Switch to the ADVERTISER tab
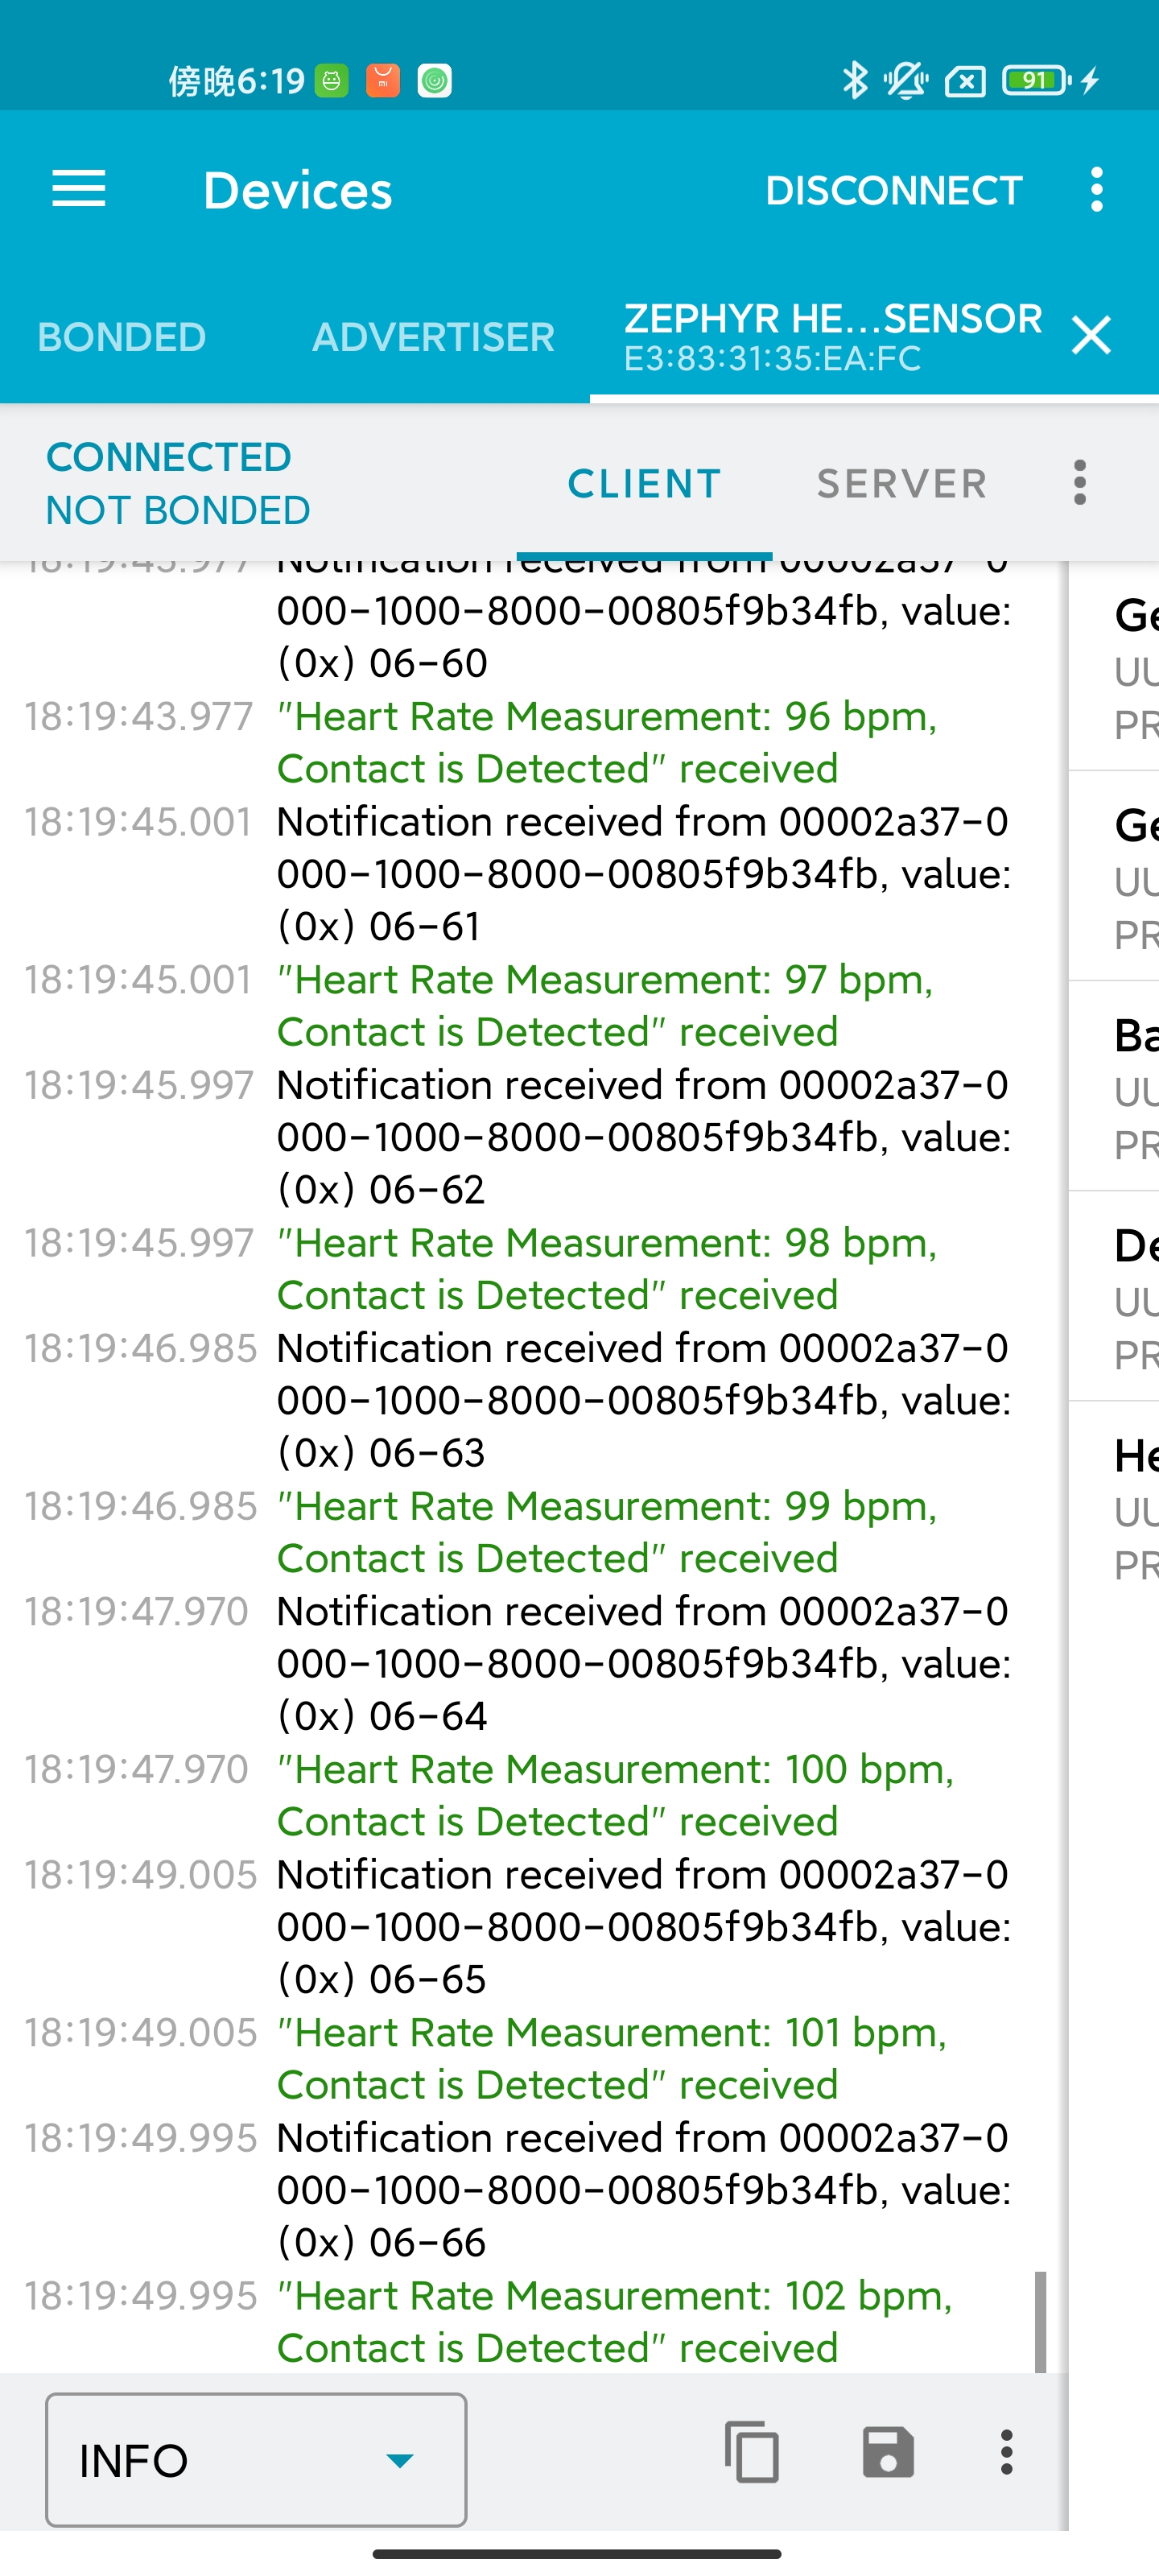 (x=433, y=337)
